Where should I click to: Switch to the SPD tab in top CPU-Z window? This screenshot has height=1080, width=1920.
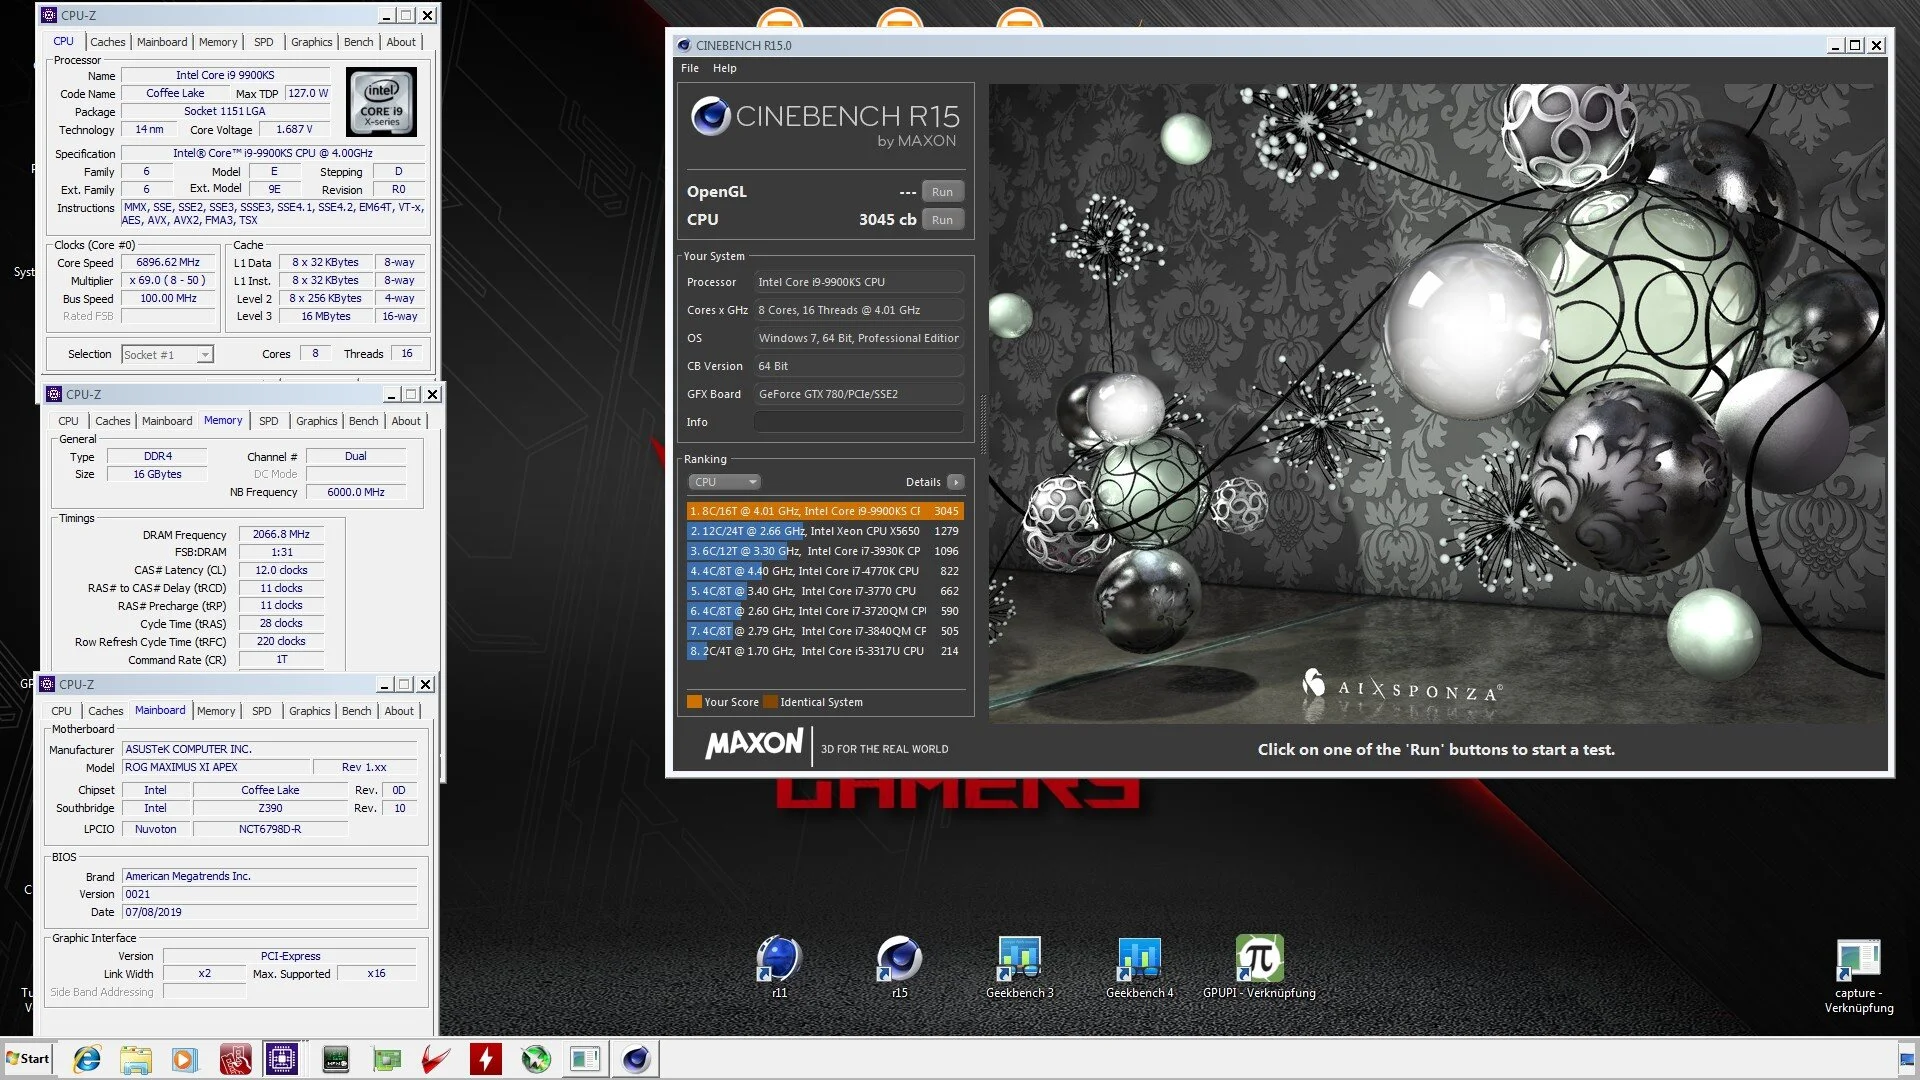(x=263, y=42)
